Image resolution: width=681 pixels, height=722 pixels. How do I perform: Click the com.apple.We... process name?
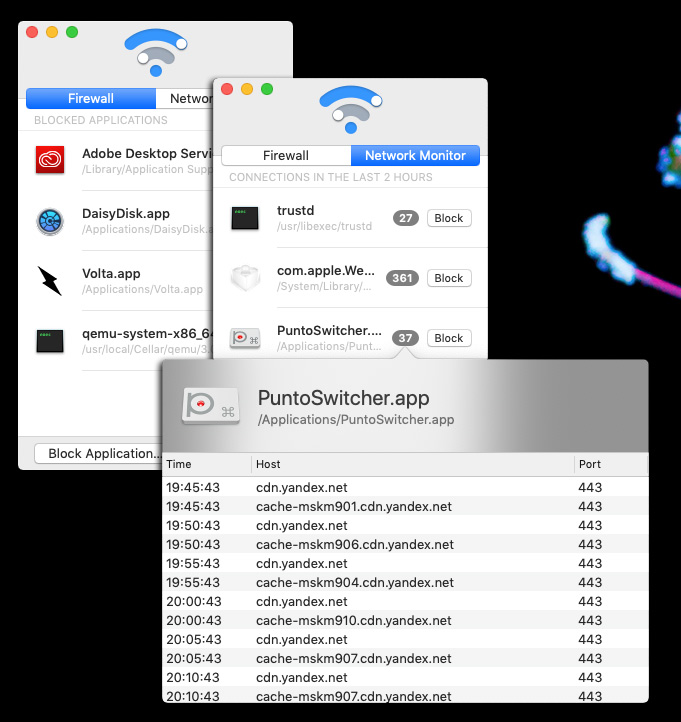[x=326, y=270]
